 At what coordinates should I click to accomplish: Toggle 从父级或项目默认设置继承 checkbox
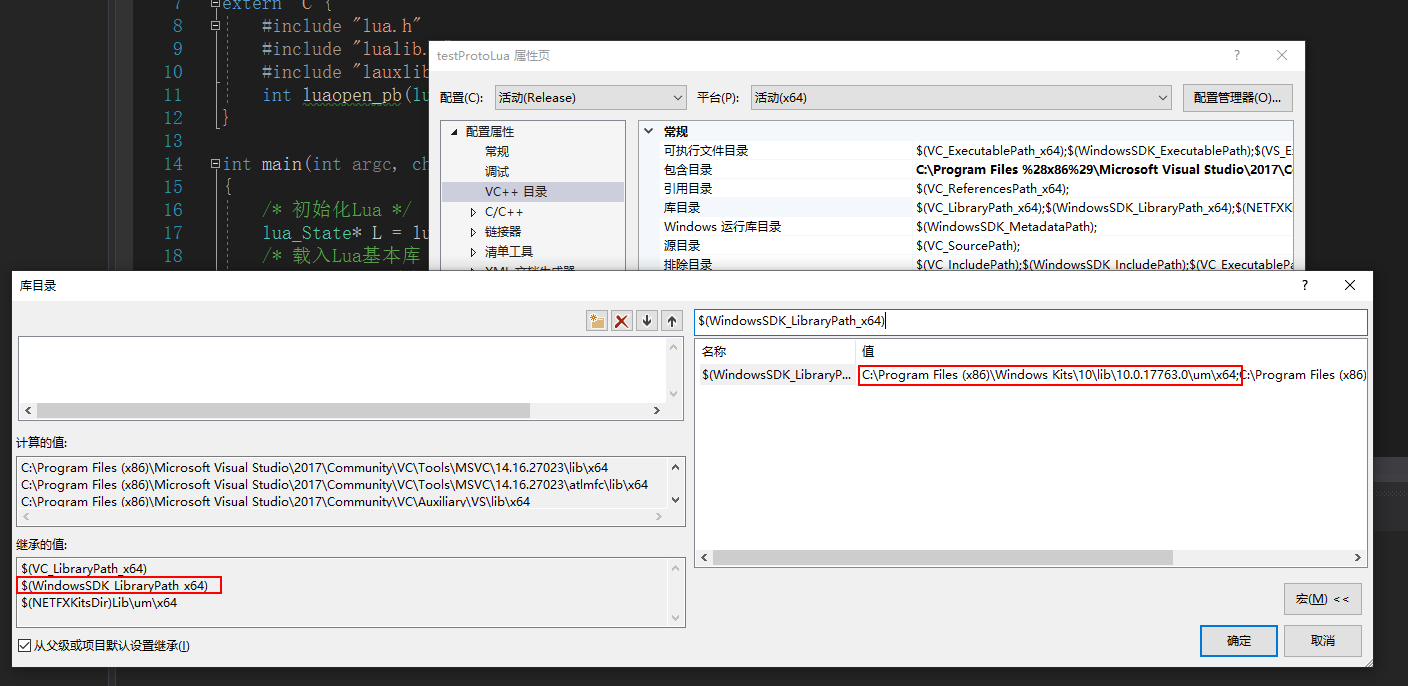pos(22,646)
